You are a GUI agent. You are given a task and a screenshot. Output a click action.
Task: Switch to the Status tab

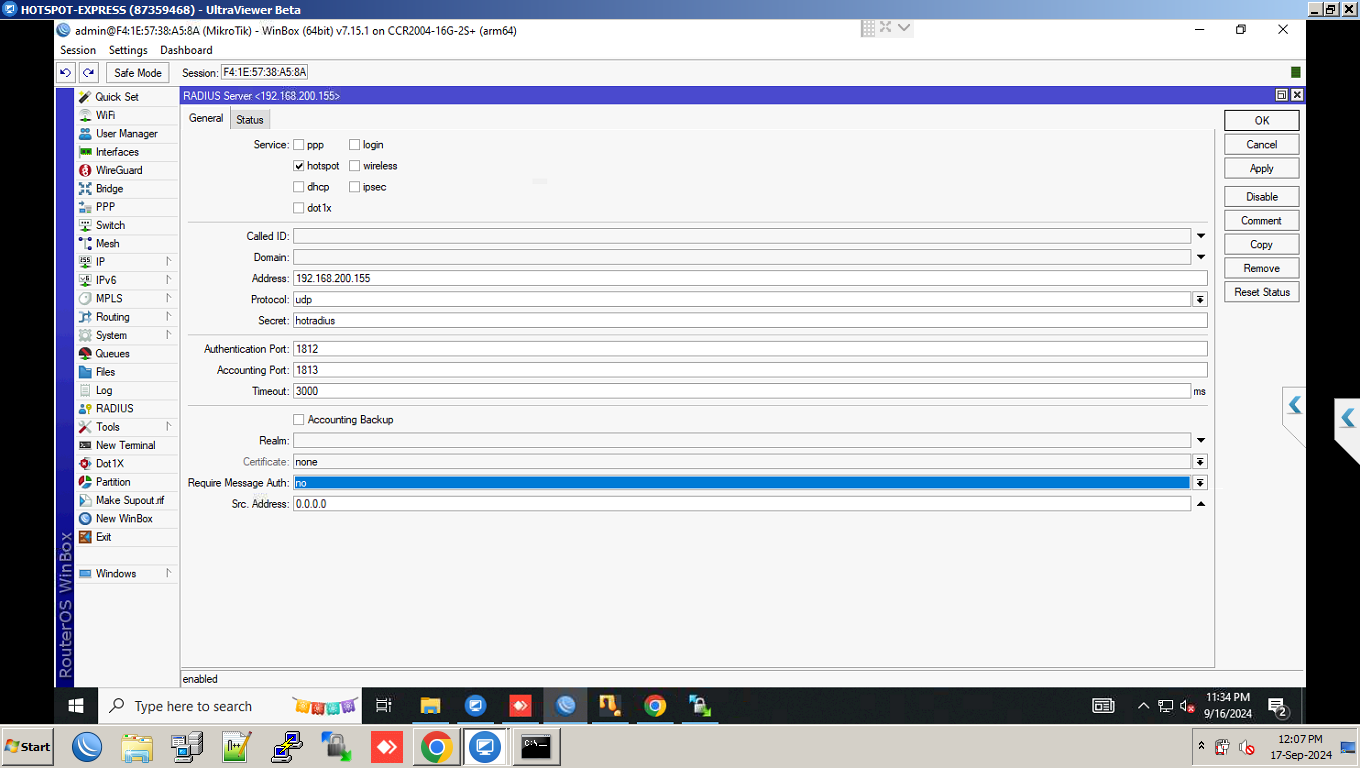coord(250,120)
